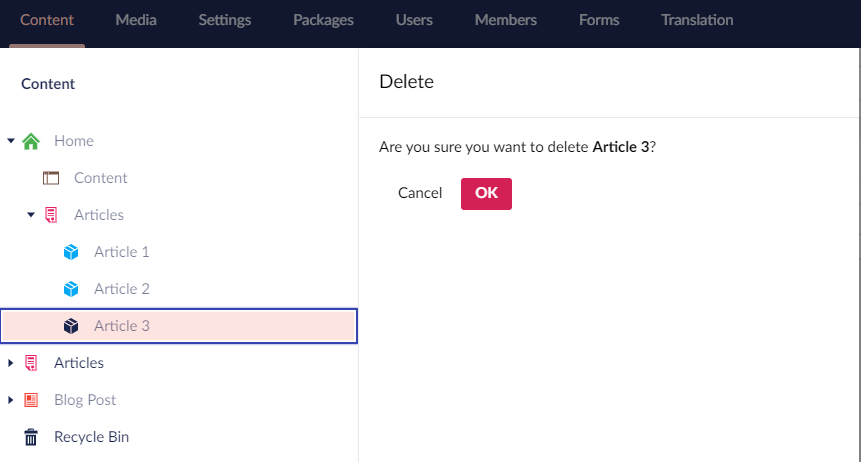Navigate to the Users section
The width and height of the screenshot is (861, 462).
(414, 20)
